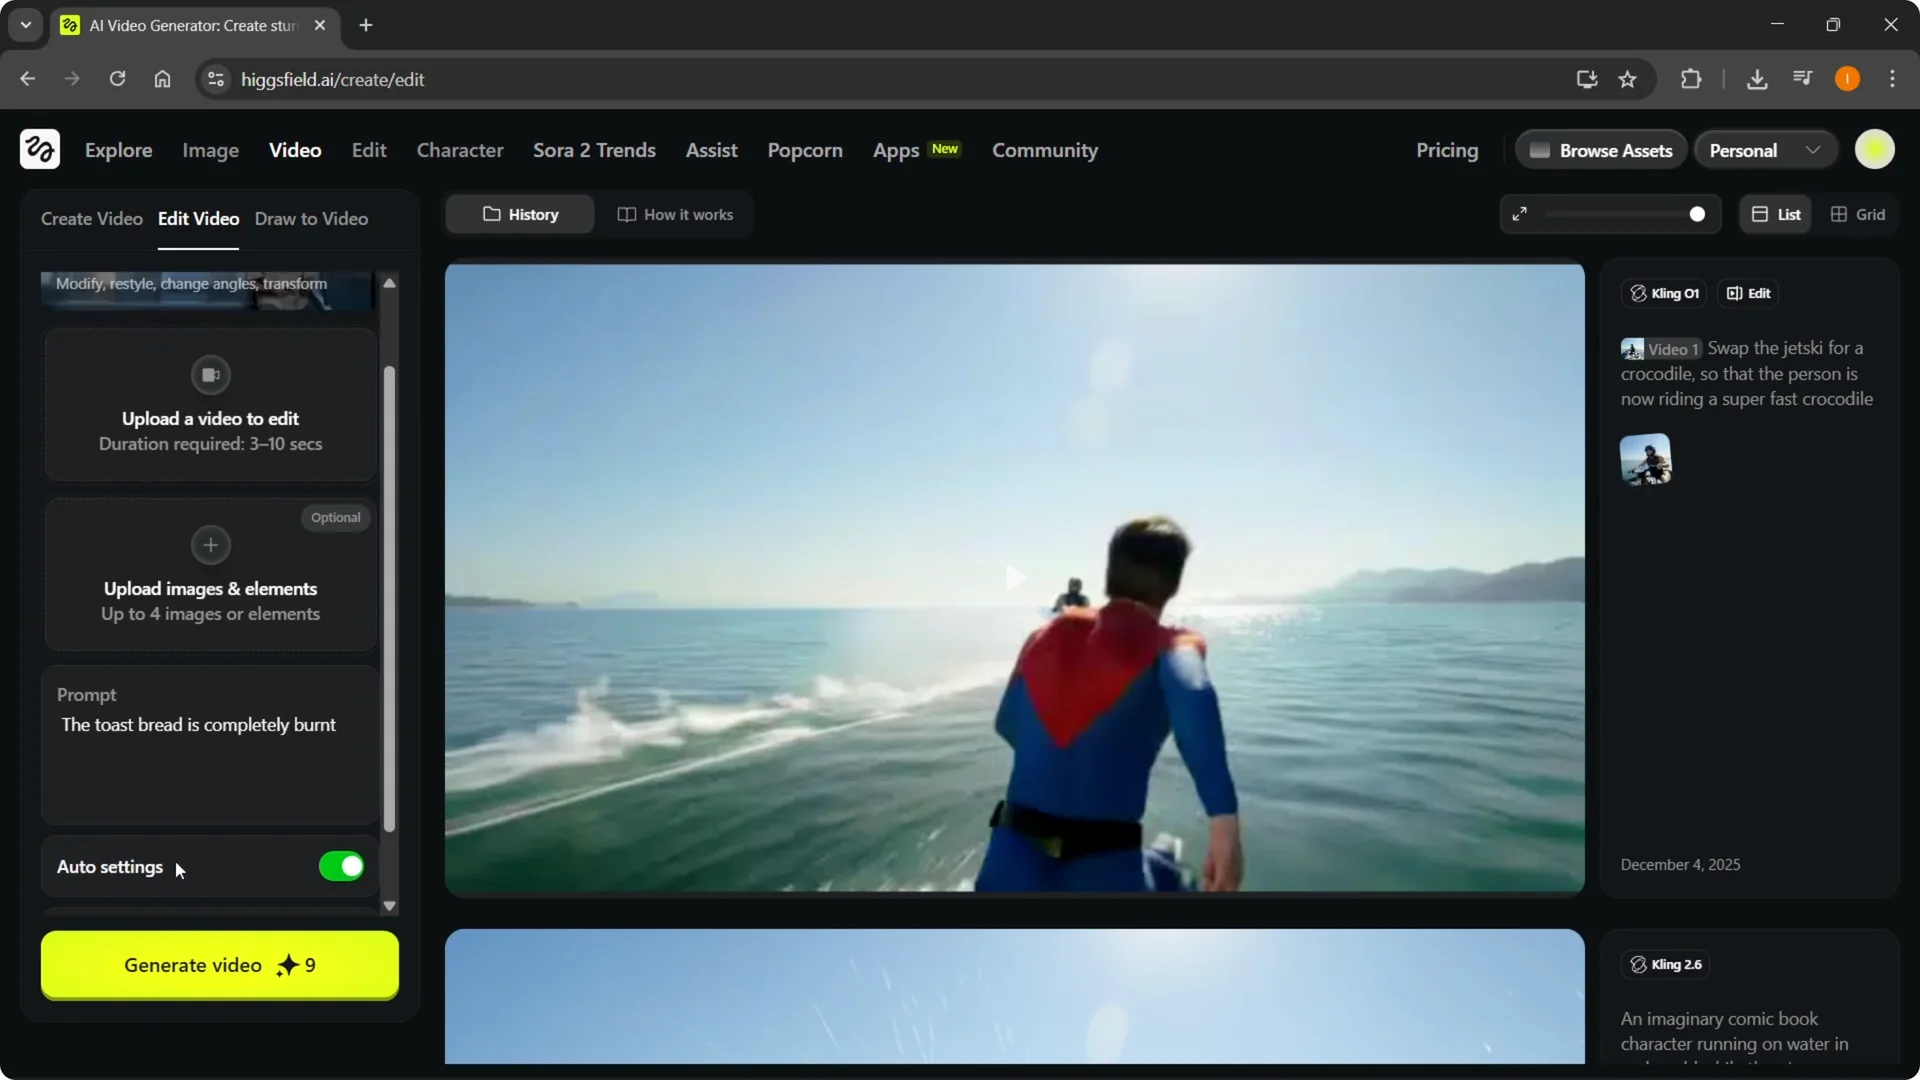The image size is (1920, 1080).
Task: Click the How it works icon
Action: pyautogui.click(x=627, y=214)
